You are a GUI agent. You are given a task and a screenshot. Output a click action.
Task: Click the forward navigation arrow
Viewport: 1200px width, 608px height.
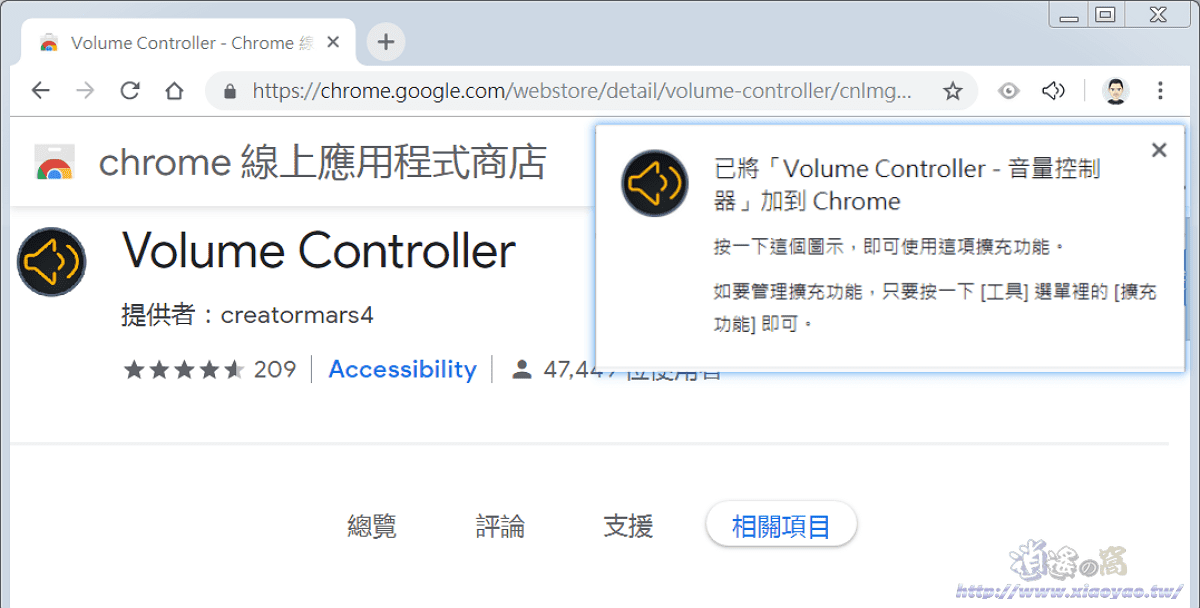click(x=85, y=91)
